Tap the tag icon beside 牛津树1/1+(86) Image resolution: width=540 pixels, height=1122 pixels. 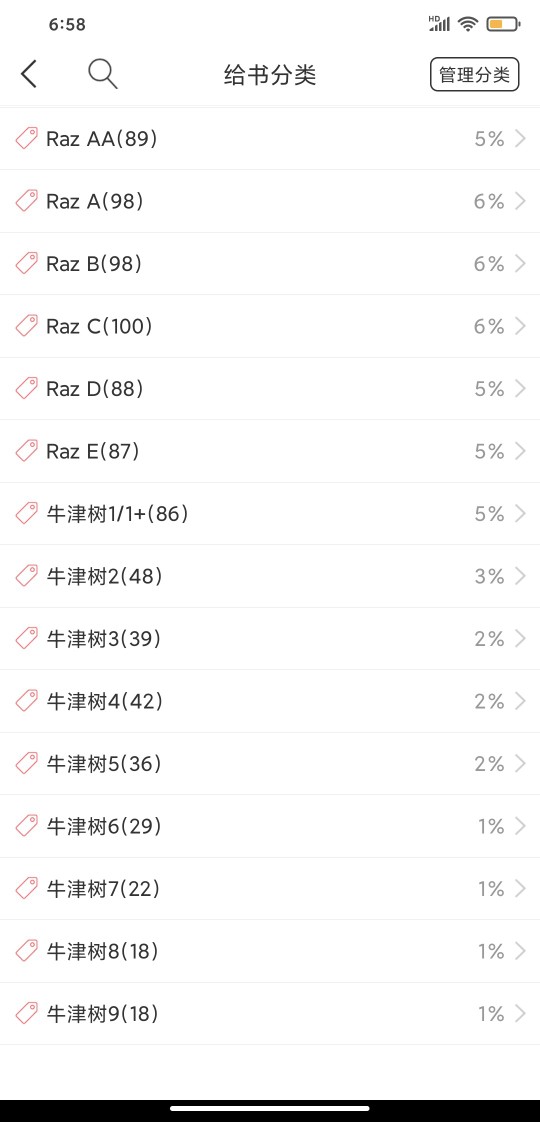pyautogui.click(x=26, y=513)
